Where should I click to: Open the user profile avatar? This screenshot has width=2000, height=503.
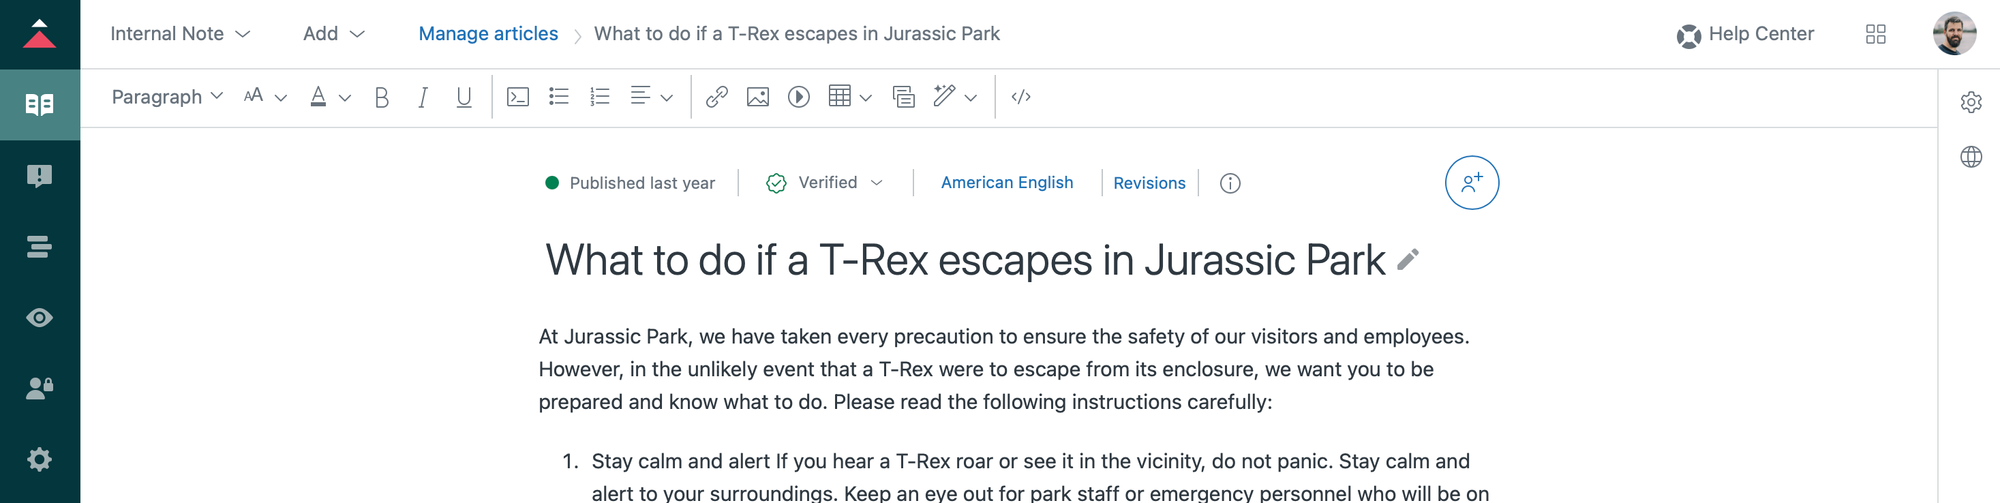pyautogui.click(x=1954, y=34)
